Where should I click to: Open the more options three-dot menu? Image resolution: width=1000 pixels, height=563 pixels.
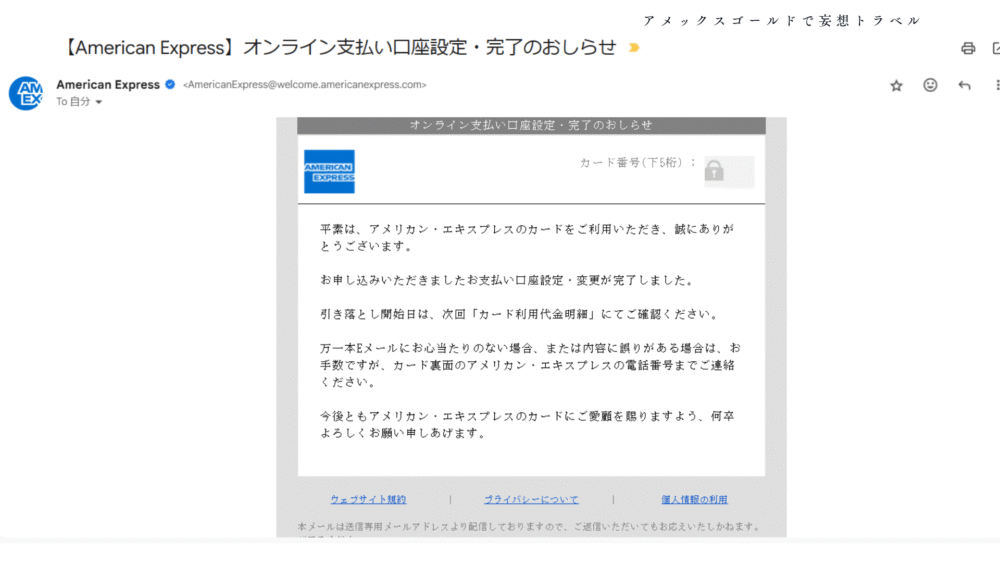[997, 85]
